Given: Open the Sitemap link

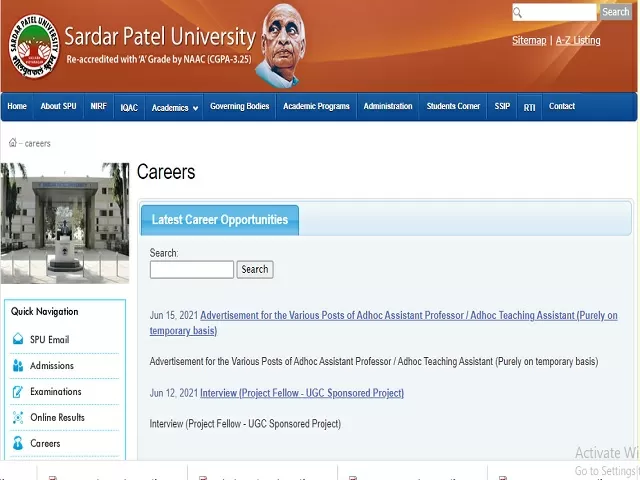Looking at the screenshot, I should point(529,40).
